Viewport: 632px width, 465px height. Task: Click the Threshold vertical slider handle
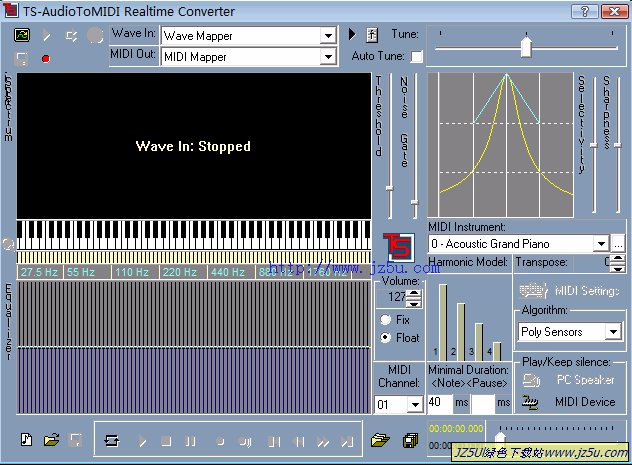pyautogui.click(x=389, y=188)
